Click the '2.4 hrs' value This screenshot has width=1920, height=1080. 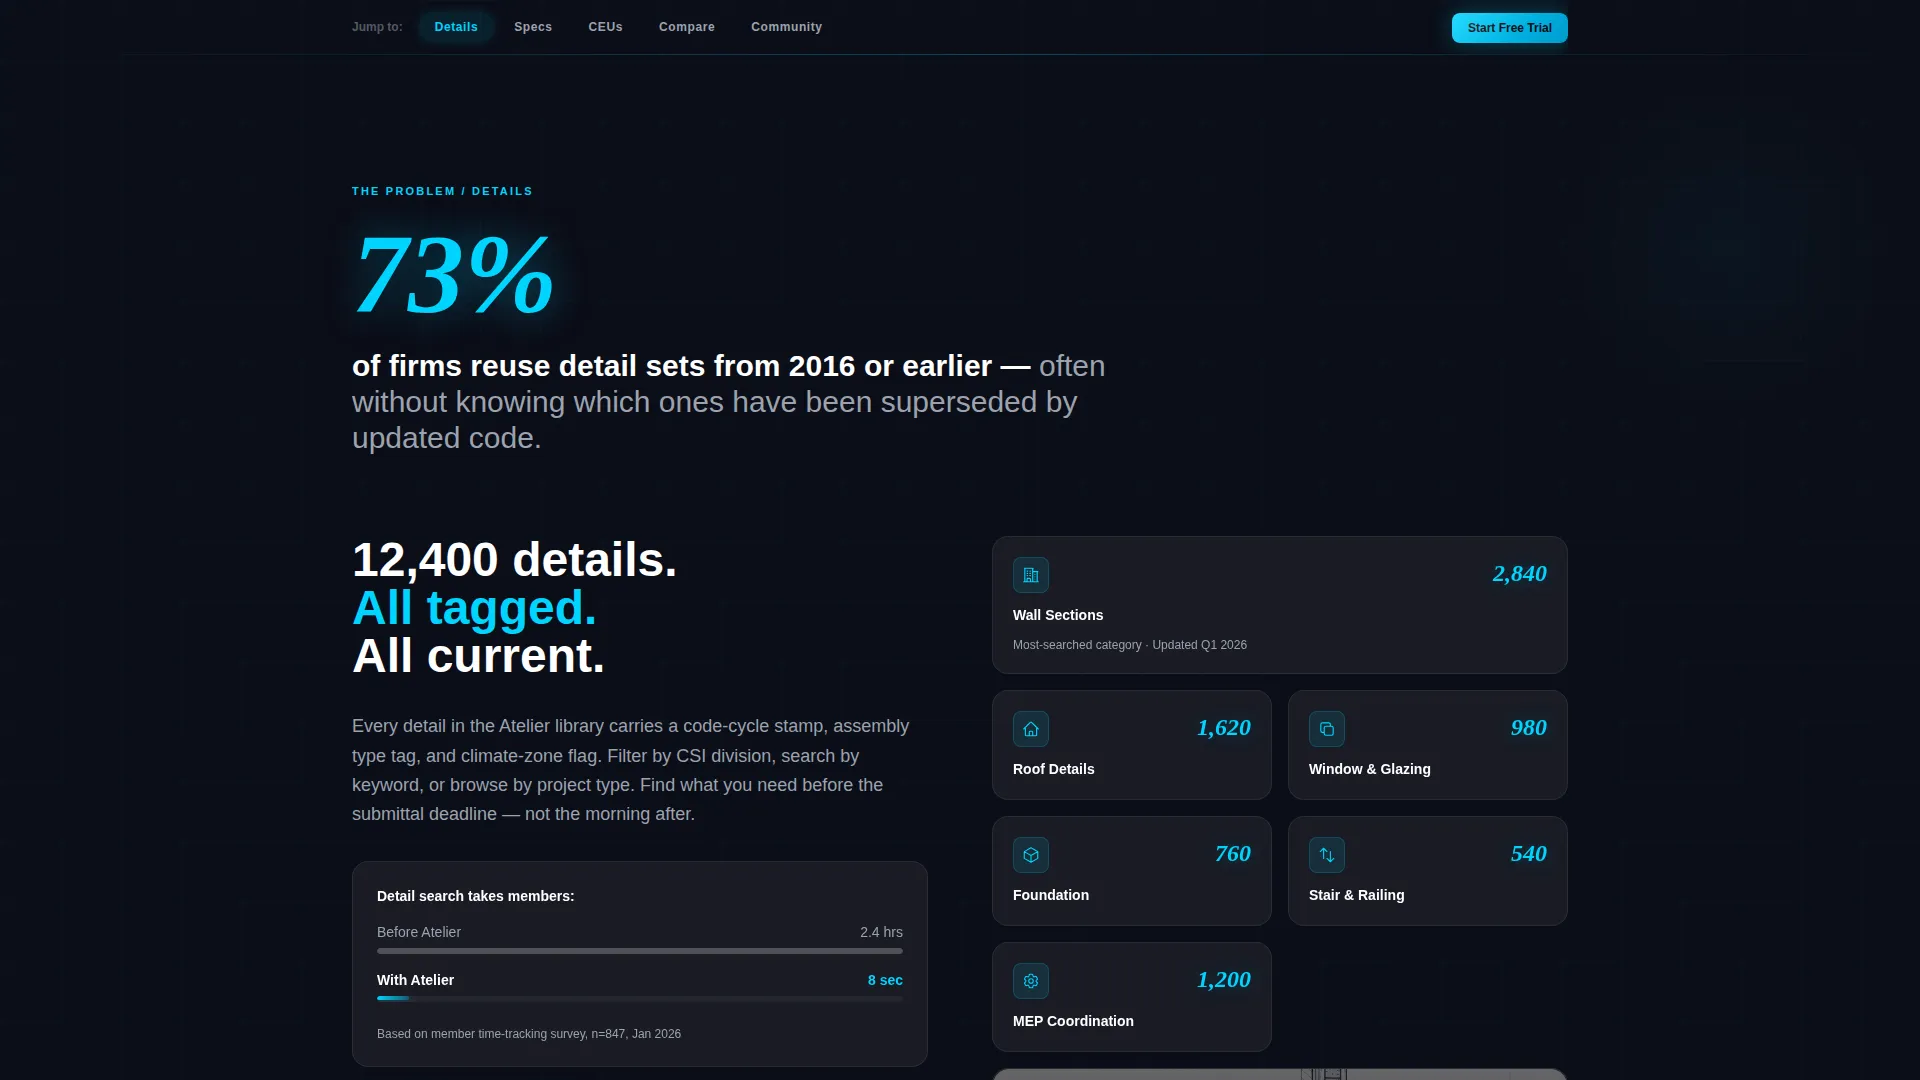tap(881, 932)
